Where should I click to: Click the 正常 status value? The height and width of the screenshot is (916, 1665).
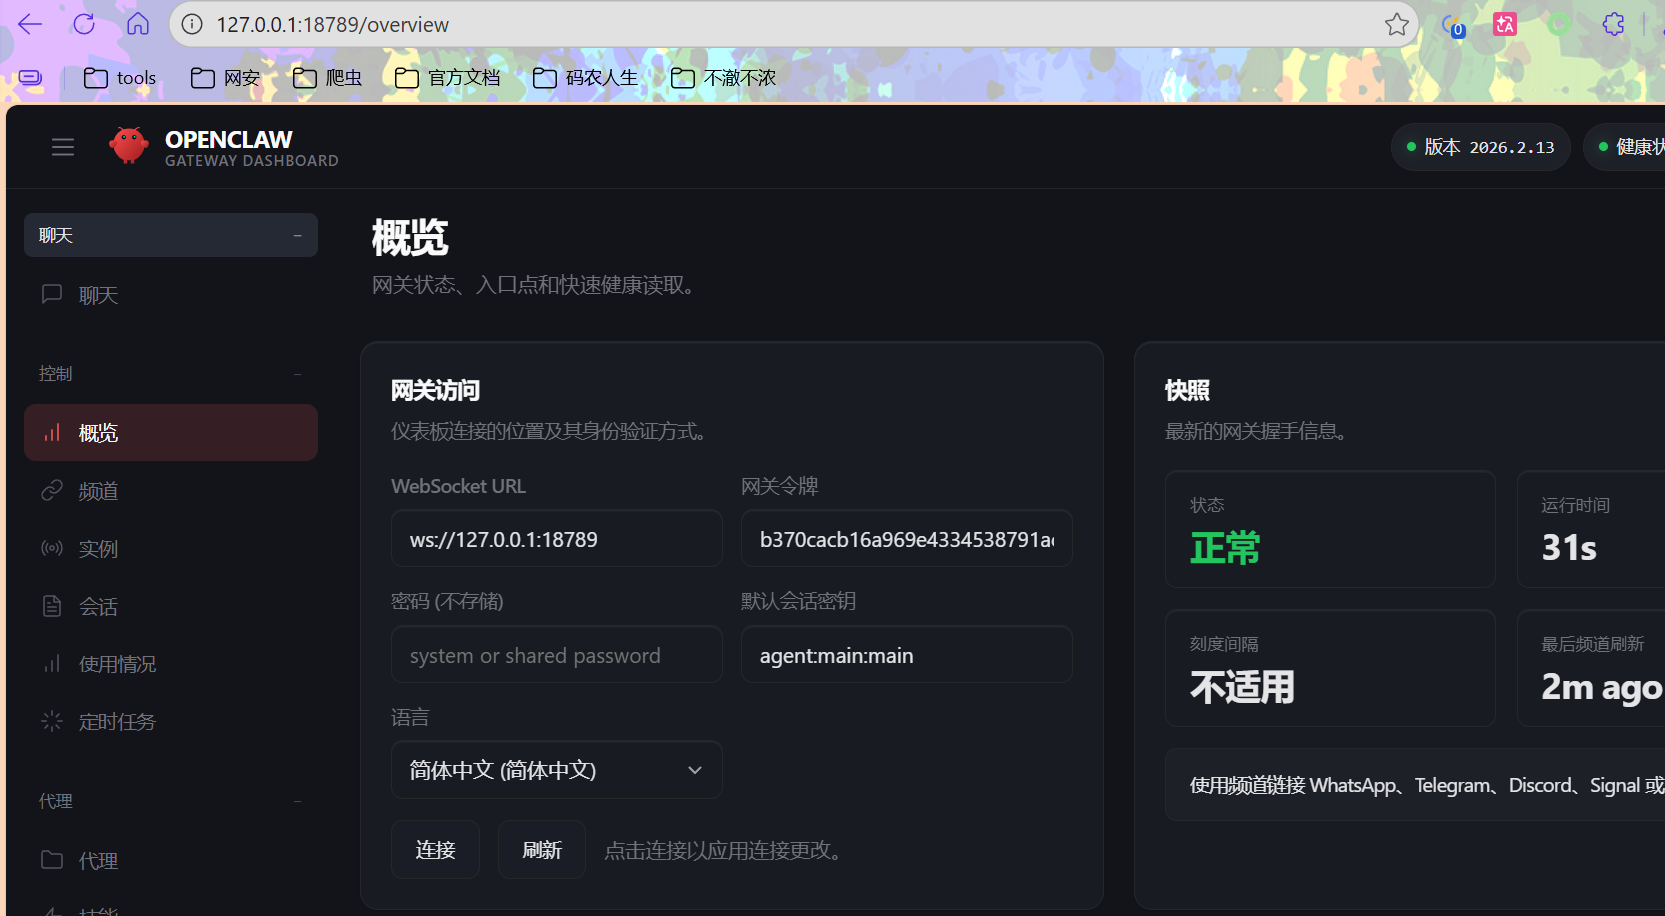[x=1225, y=548]
